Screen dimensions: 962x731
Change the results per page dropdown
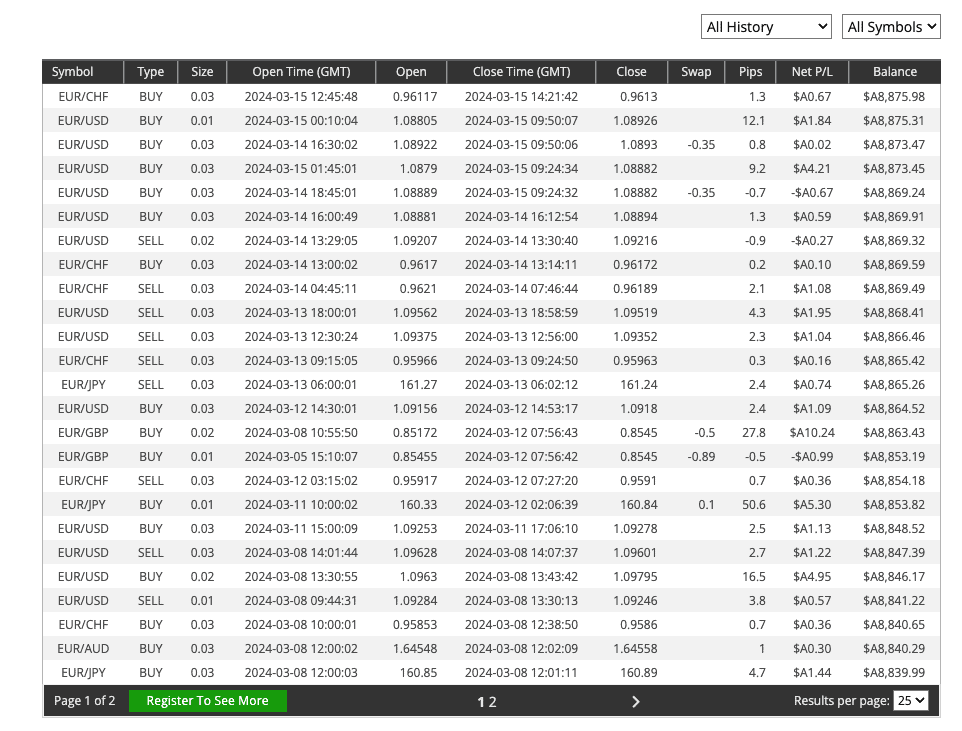910,701
